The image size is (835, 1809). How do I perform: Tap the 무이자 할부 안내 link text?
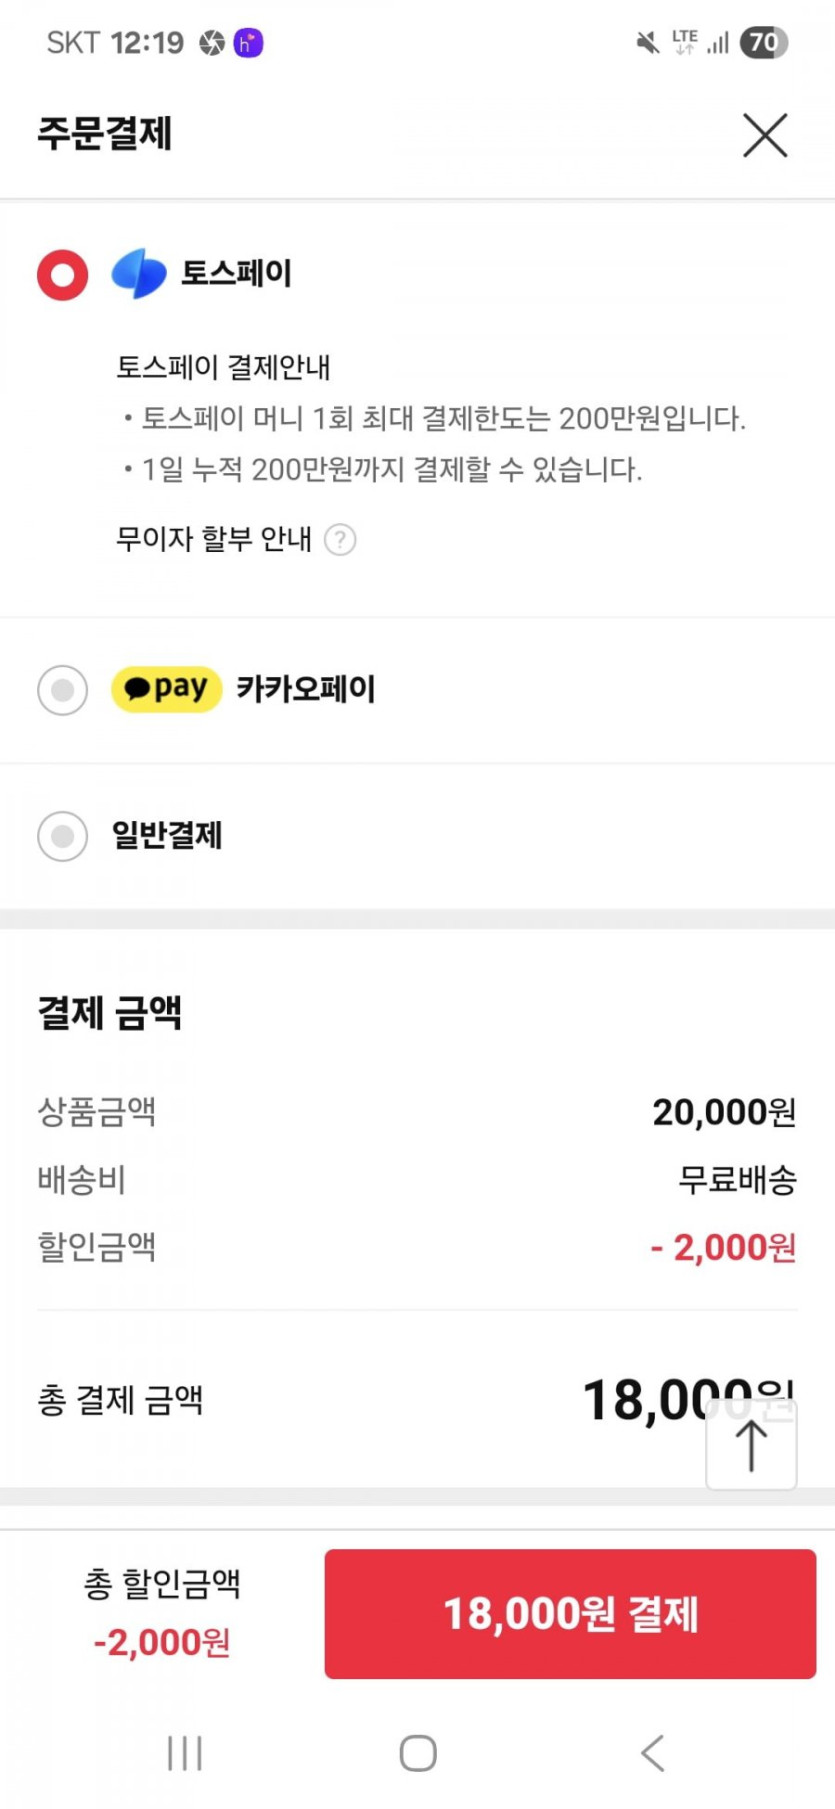214,539
